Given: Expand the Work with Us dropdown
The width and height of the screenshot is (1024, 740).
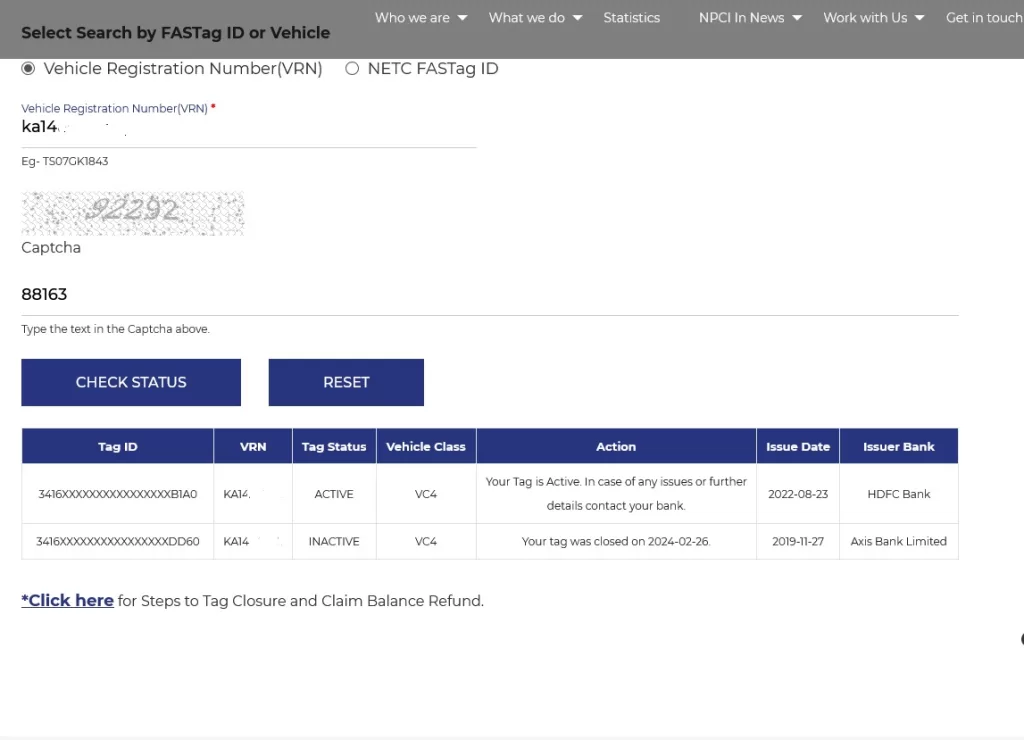Looking at the screenshot, I should pos(865,17).
